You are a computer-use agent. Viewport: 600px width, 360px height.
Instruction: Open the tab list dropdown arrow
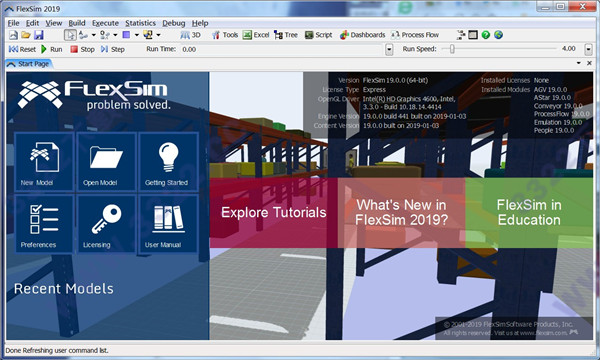click(x=579, y=63)
